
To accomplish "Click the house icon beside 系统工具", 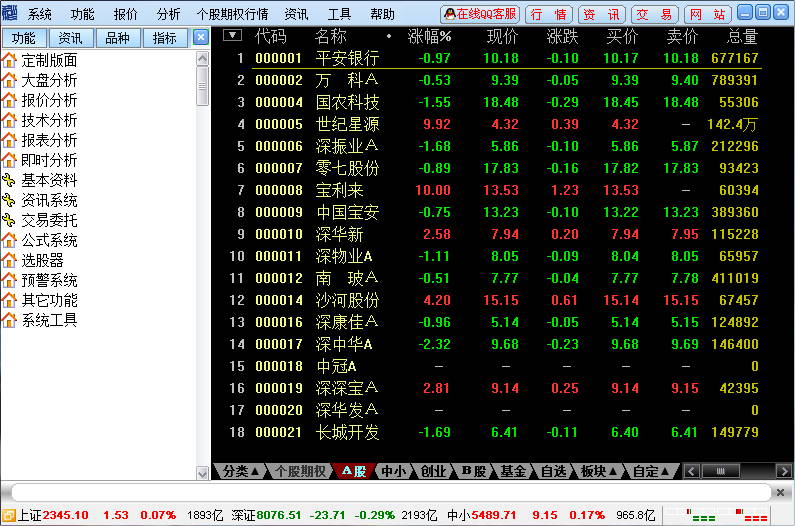I will 9,320.
